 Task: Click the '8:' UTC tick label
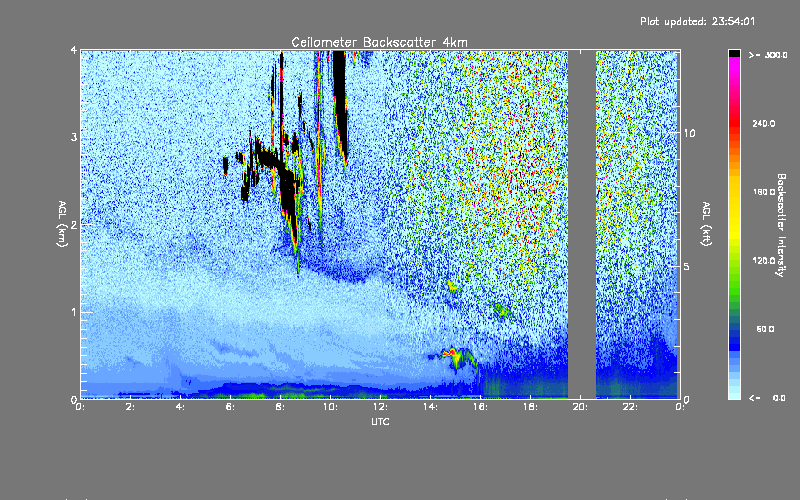click(280, 407)
